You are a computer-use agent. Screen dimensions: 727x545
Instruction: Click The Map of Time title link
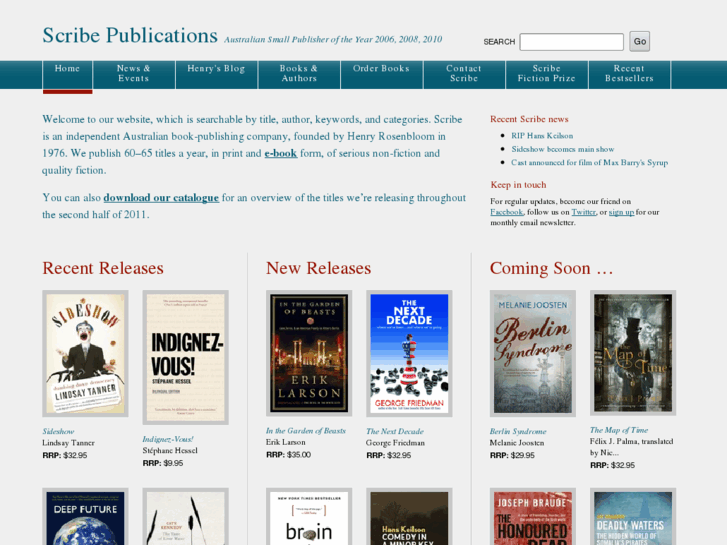(x=619, y=430)
